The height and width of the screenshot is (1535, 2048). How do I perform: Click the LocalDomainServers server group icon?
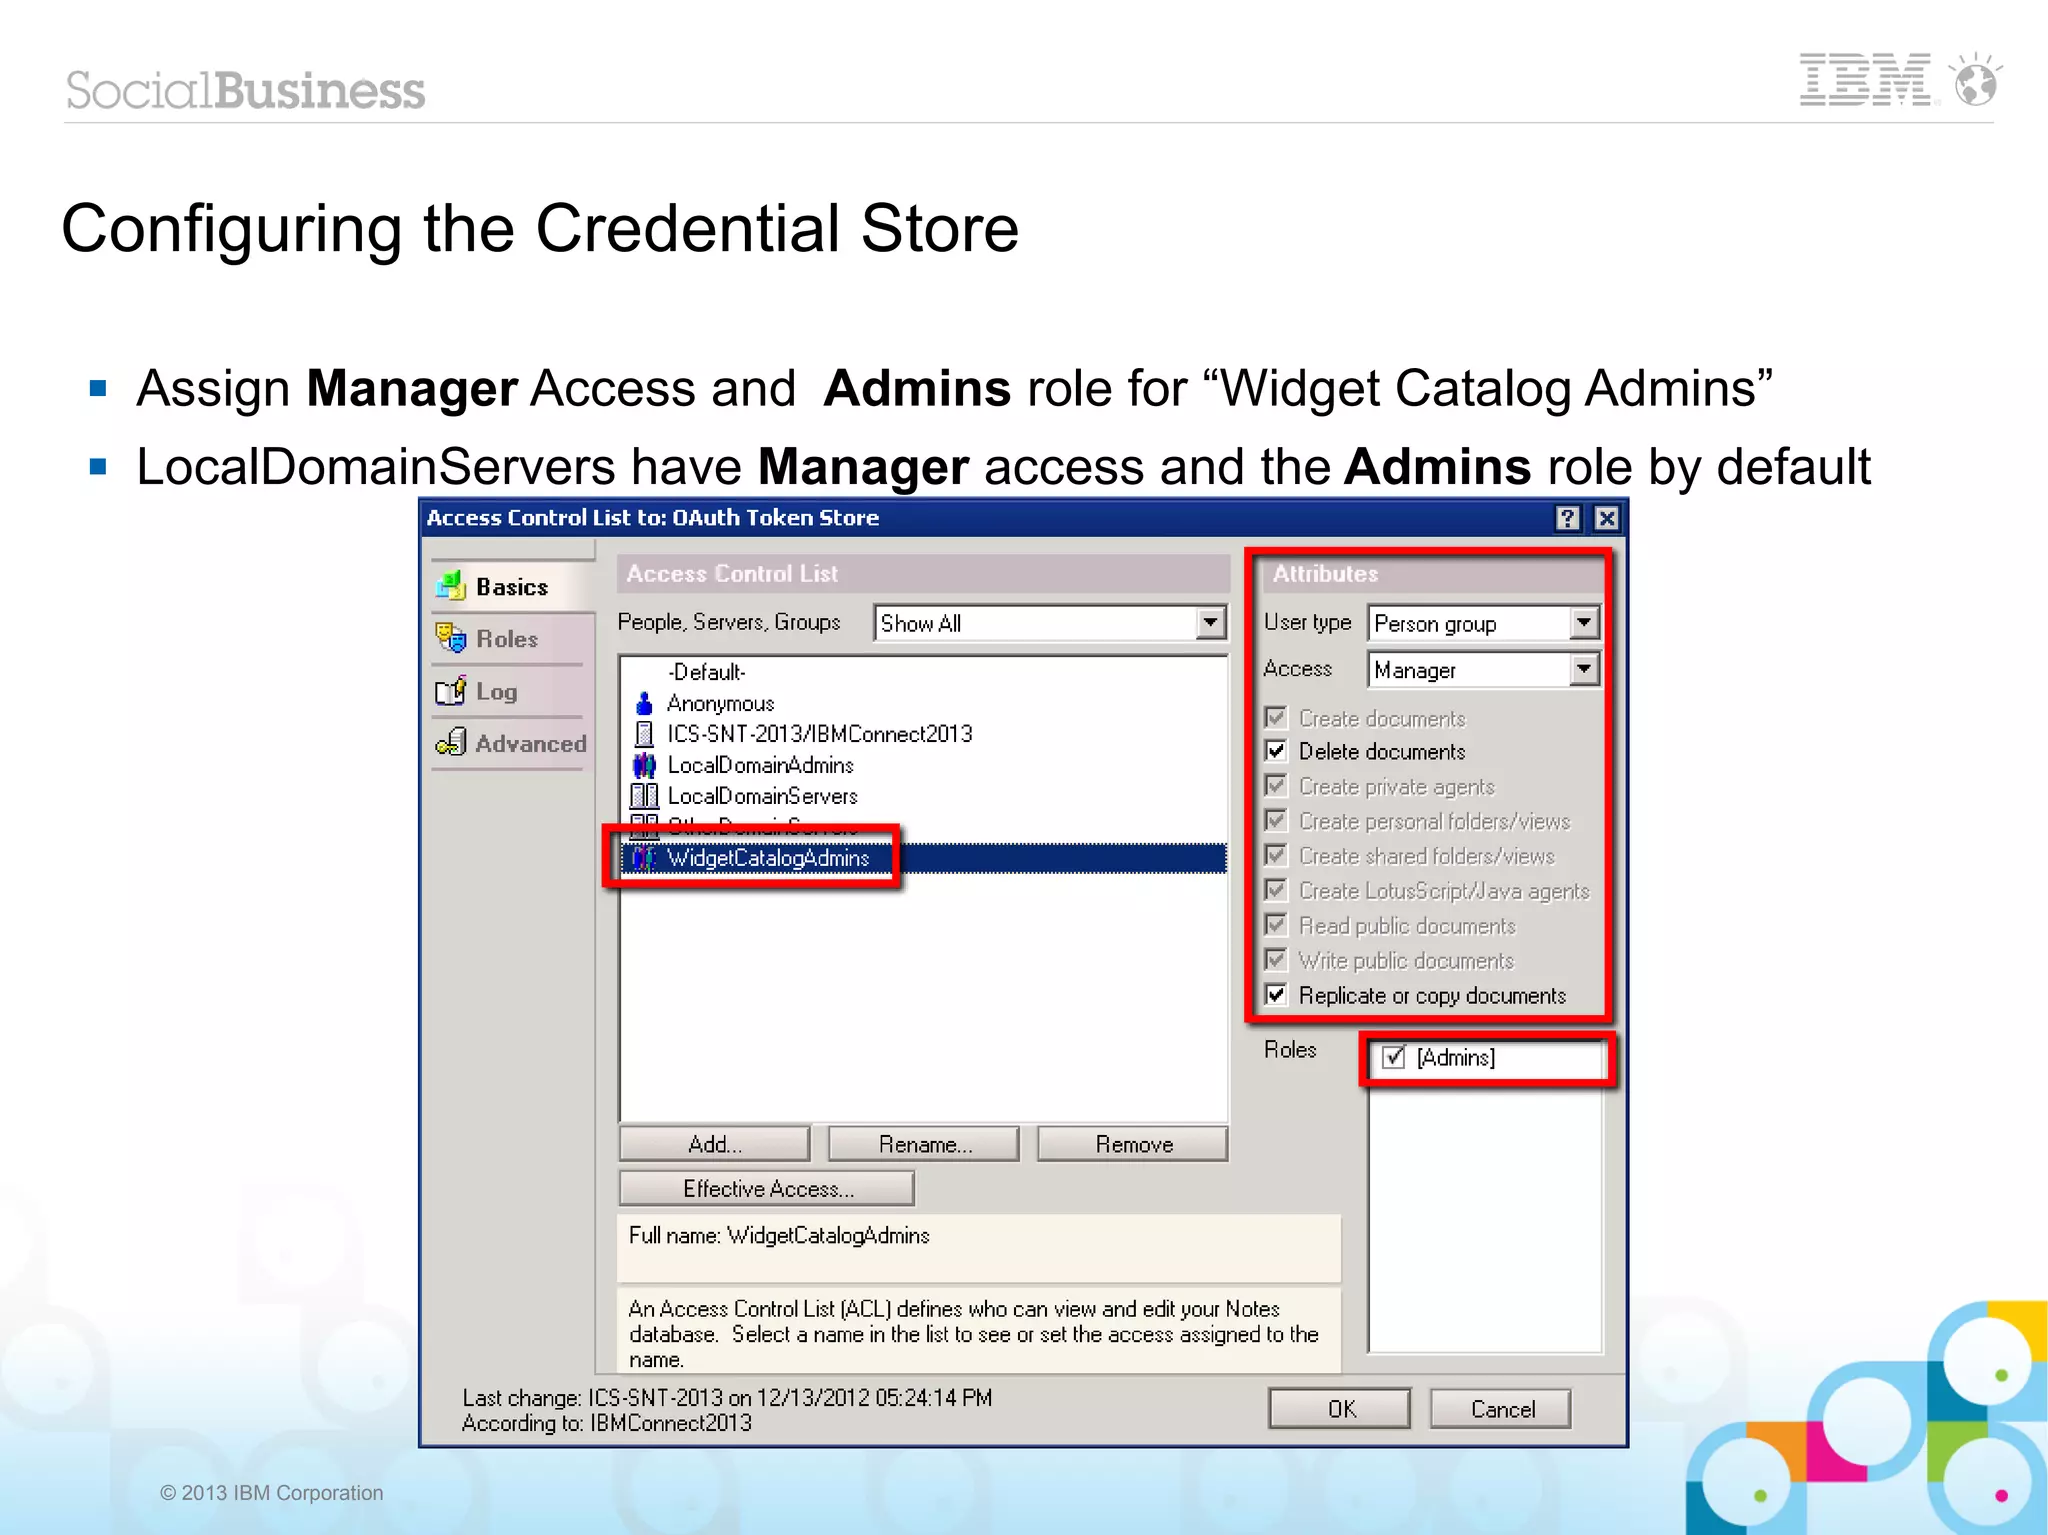(644, 796)
